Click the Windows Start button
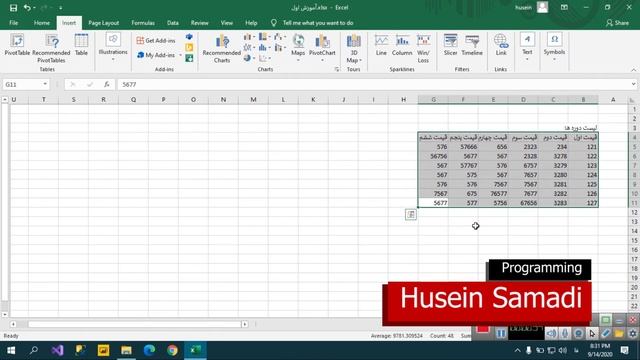Image resolution: width=640 pixels, height=360 pixels. (x=11, y=350)
